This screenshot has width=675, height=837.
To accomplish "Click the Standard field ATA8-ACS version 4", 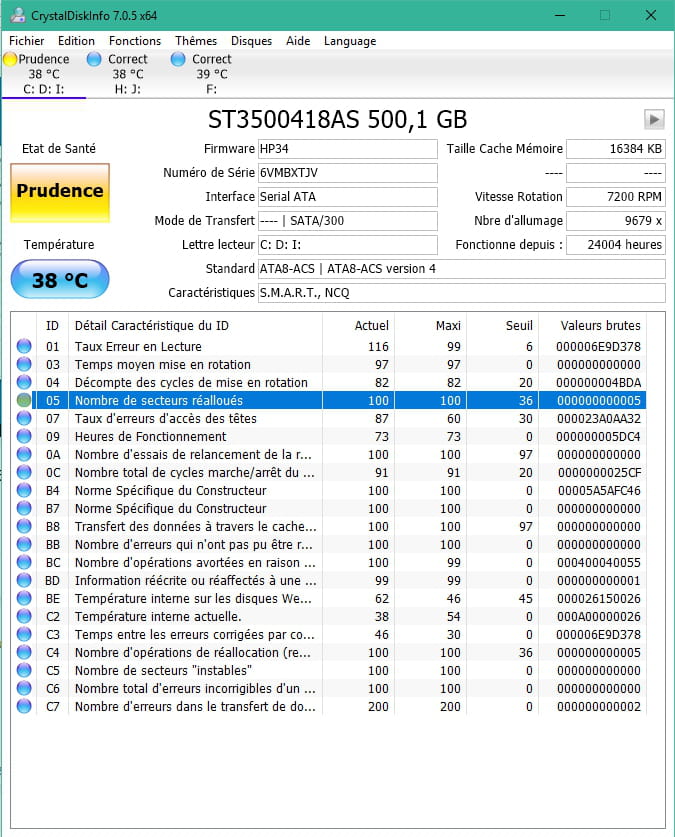I will [x=462, y=269].
